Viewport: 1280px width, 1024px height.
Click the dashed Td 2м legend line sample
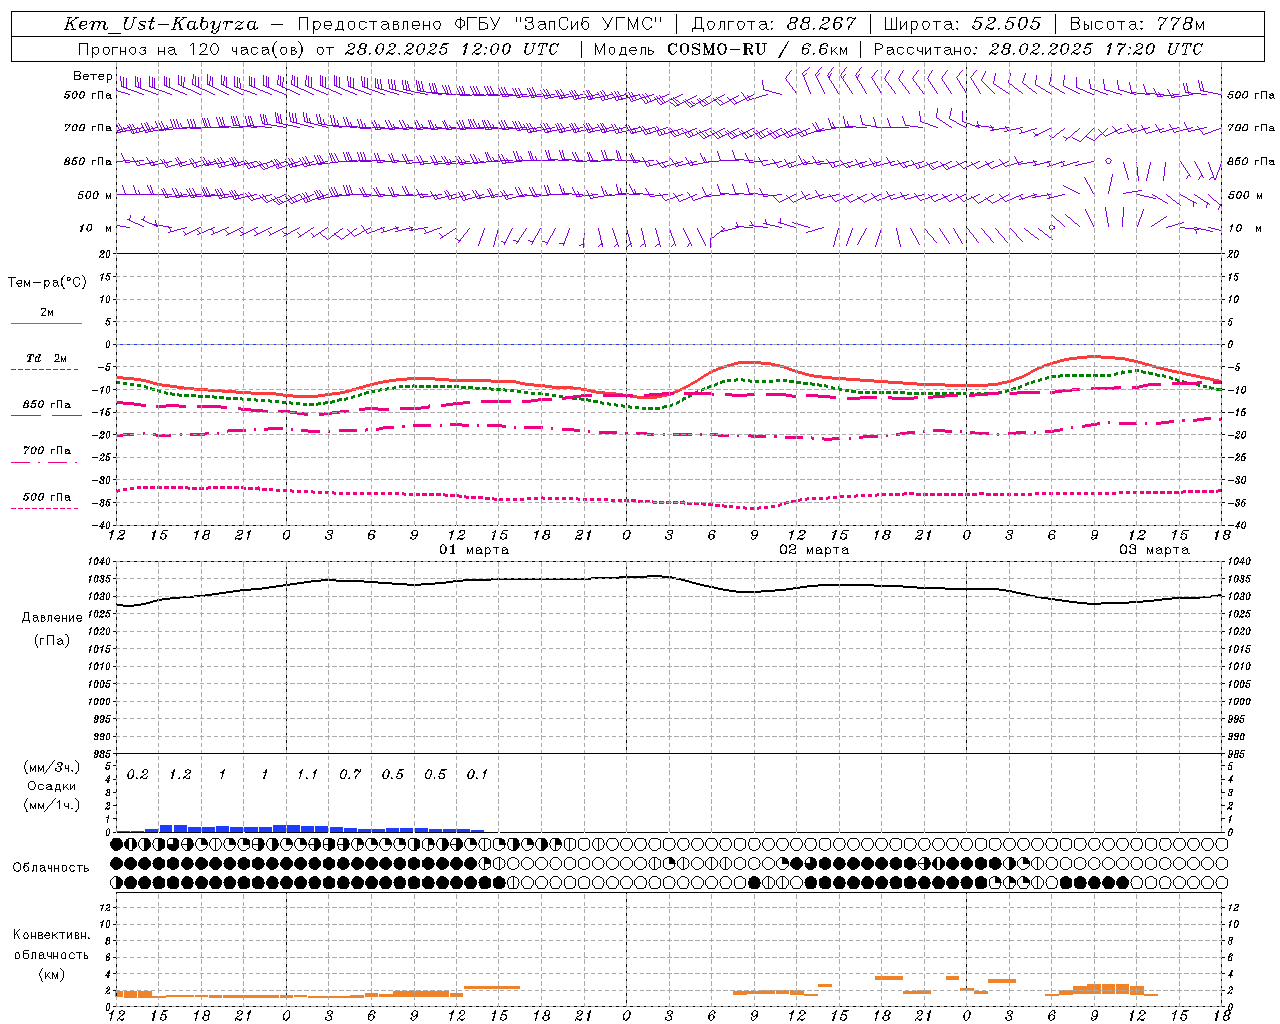tap(44, 370)
